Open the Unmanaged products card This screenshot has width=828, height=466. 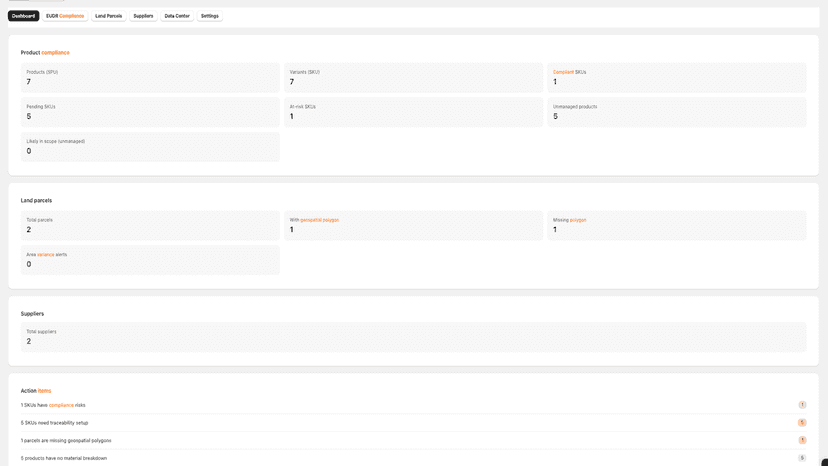676,112
